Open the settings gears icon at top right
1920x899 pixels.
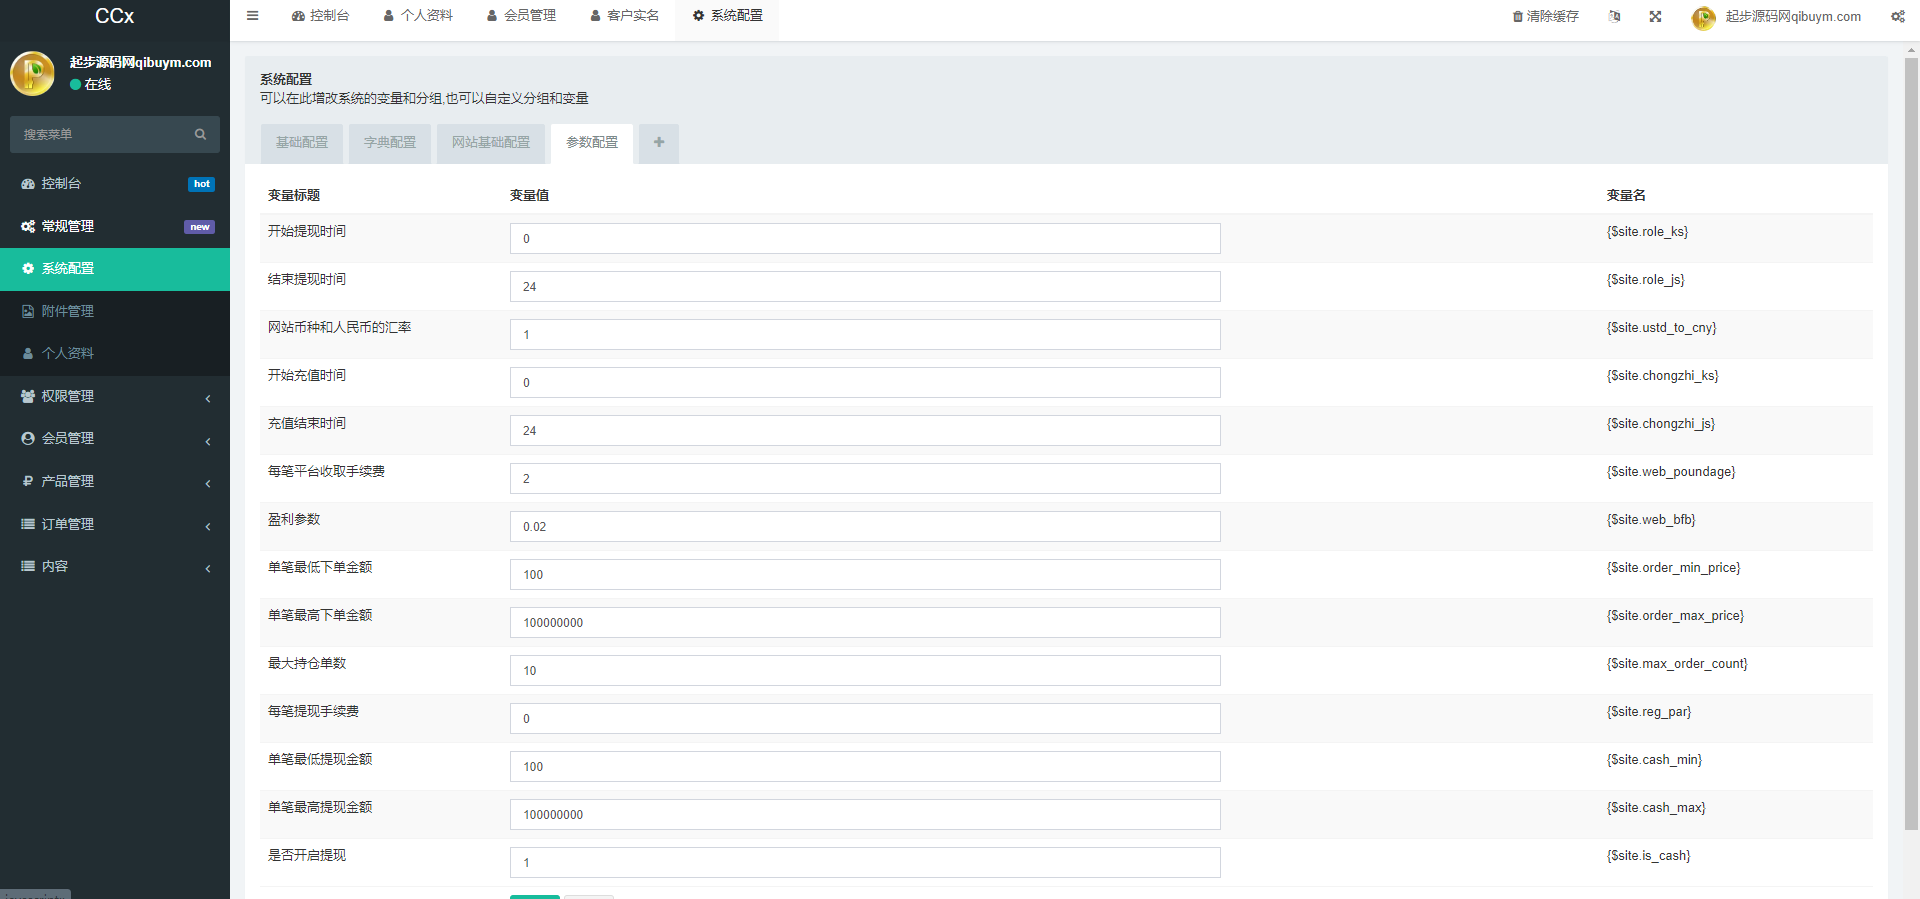point(1897,16)
